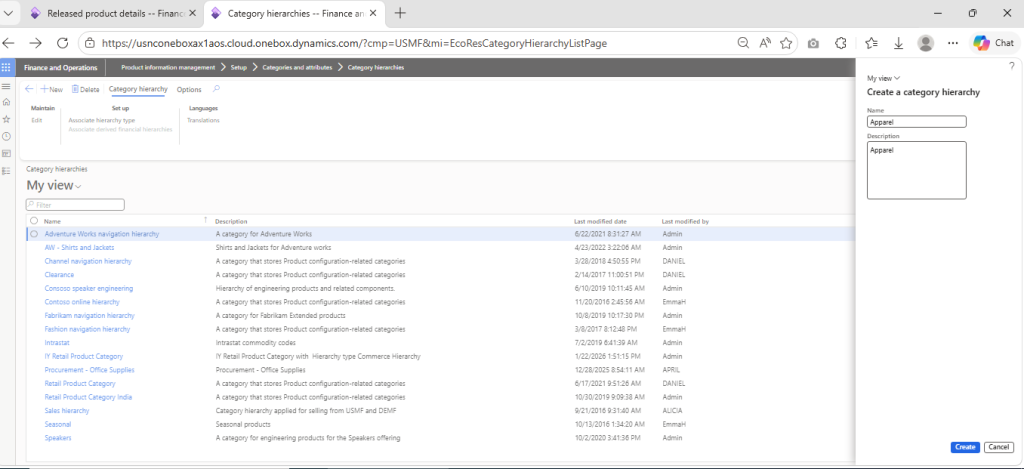Open Workspaces icon in left sidebar
The width and height of the screenshot is (1024, 469).
pos(7,153)
